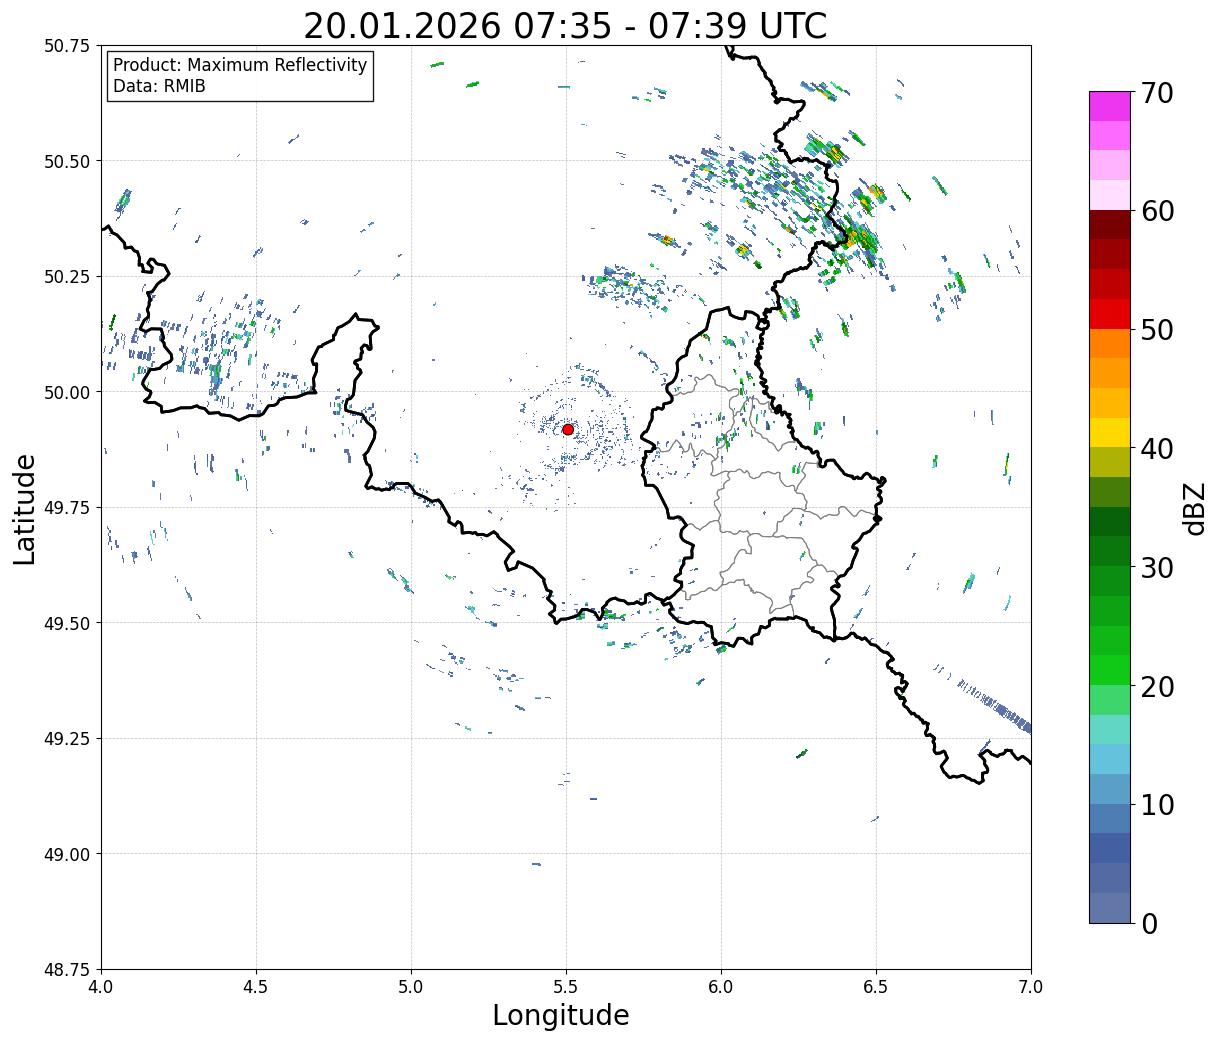Click latitude tick label 49.25
Screen dimensions: 1219x1040
click(67, 739)
